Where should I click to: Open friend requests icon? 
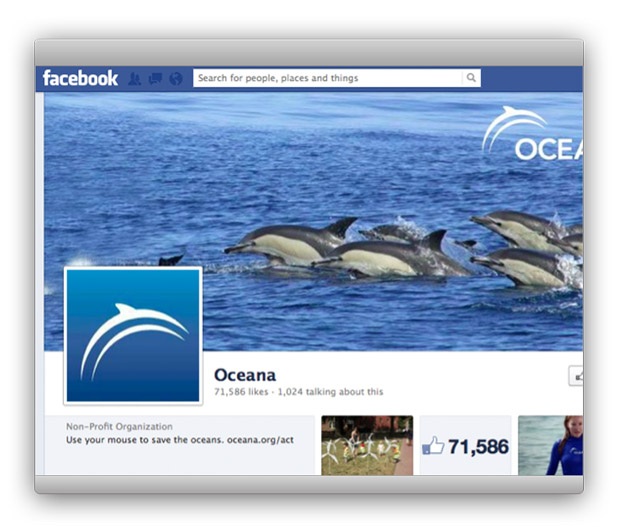(134, 79)
